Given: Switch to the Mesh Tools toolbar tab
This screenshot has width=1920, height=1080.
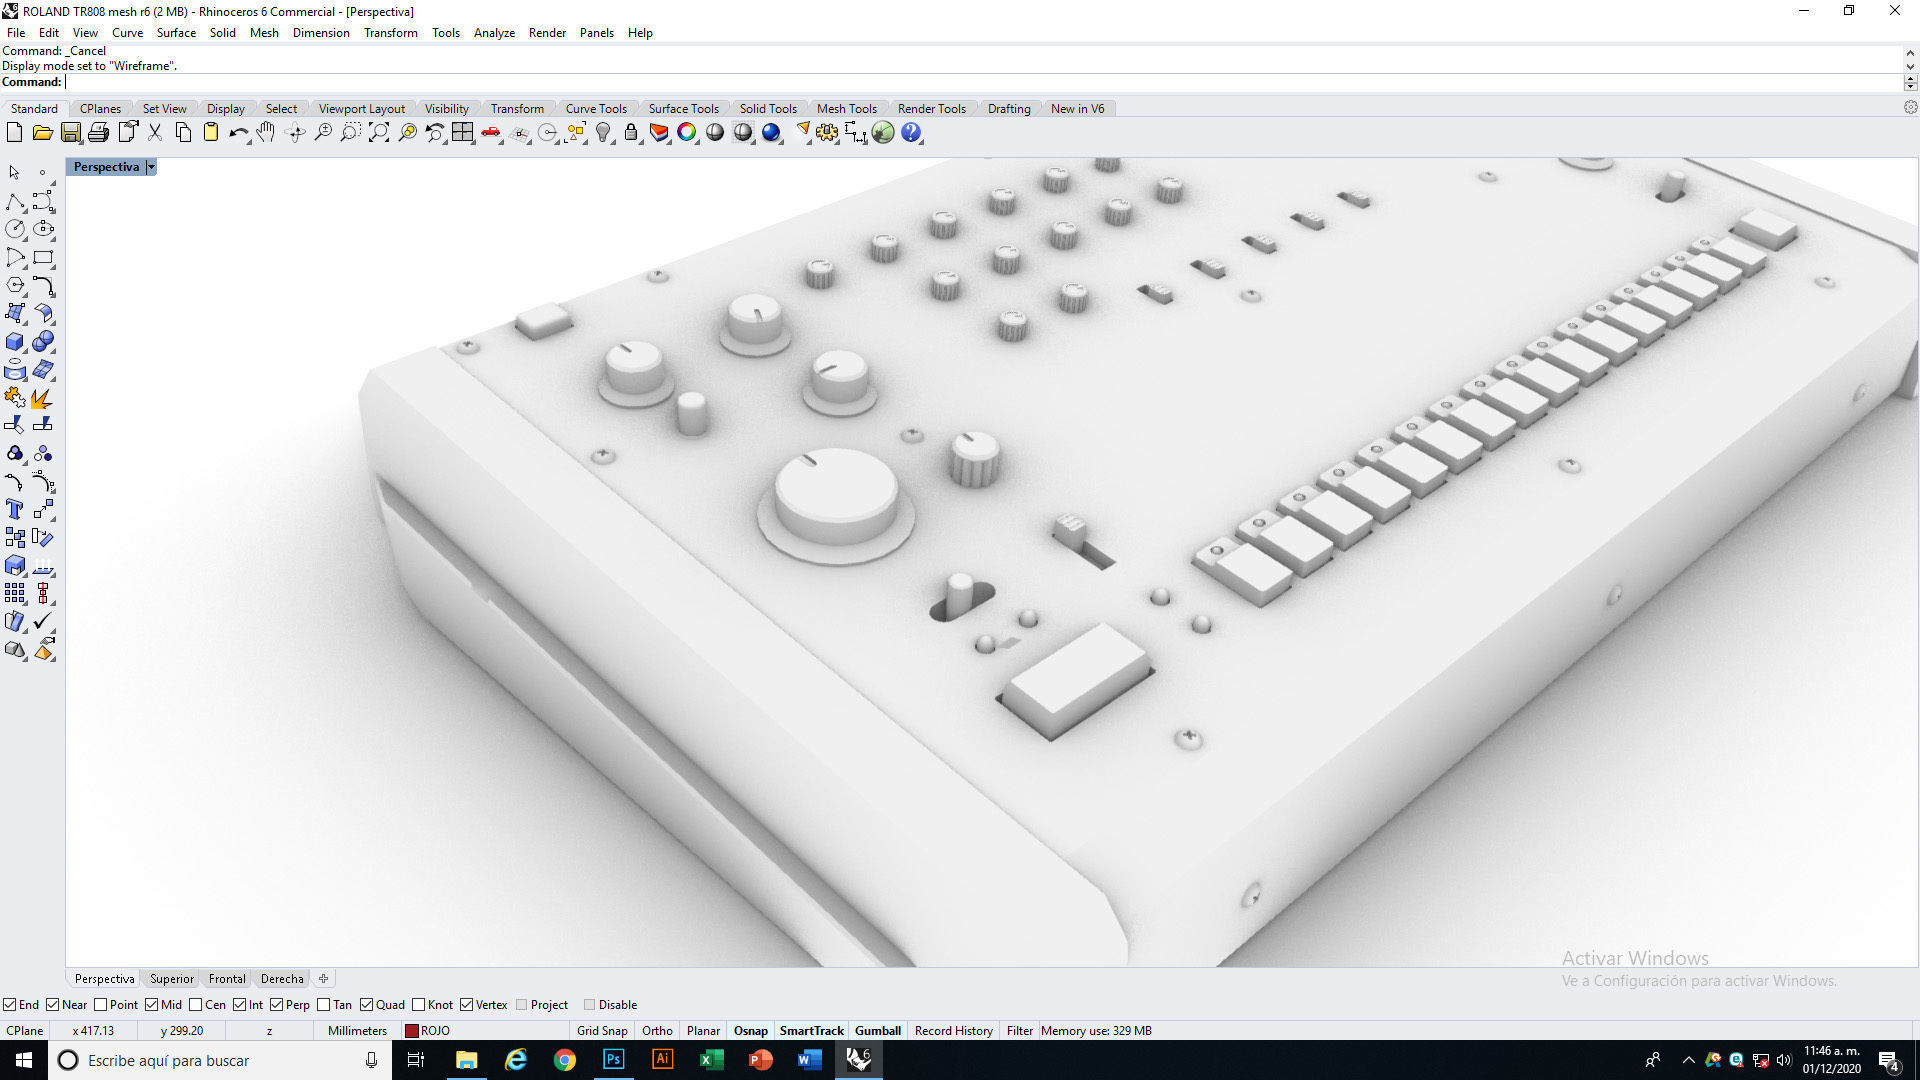Looking at the screenshot, I should (x=846, y=109).
